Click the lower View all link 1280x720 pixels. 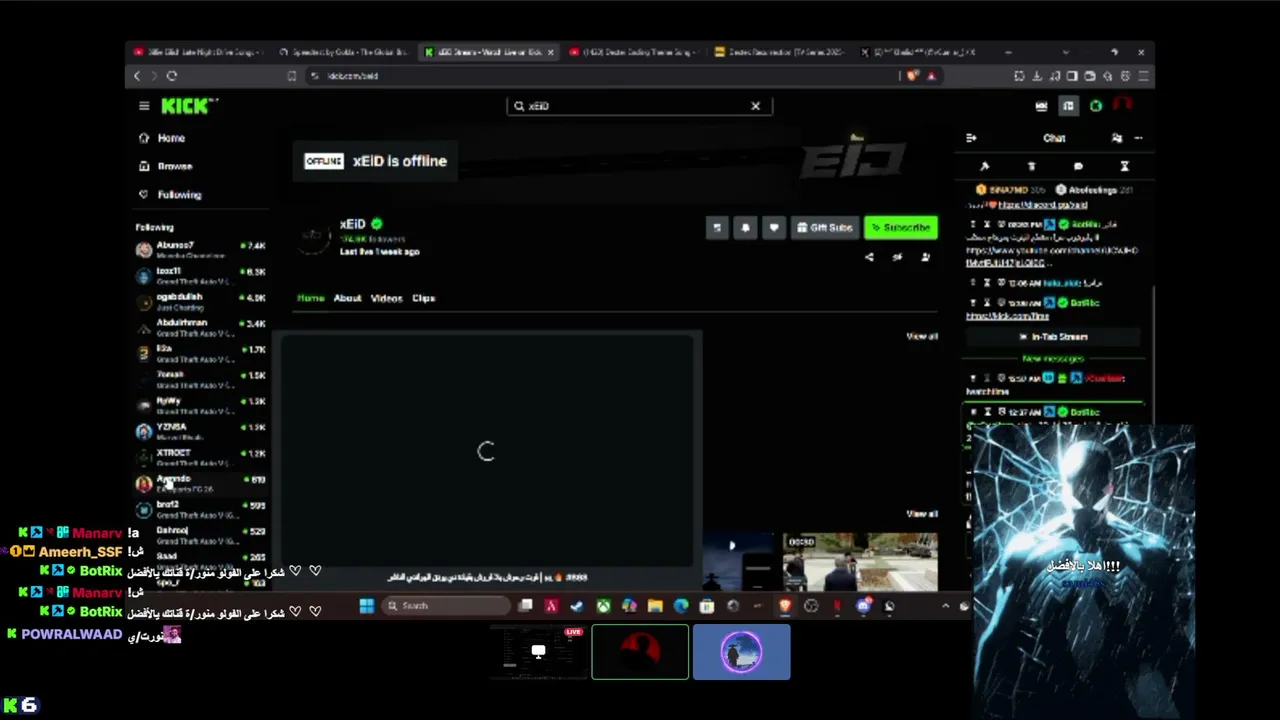coord(922,514)
